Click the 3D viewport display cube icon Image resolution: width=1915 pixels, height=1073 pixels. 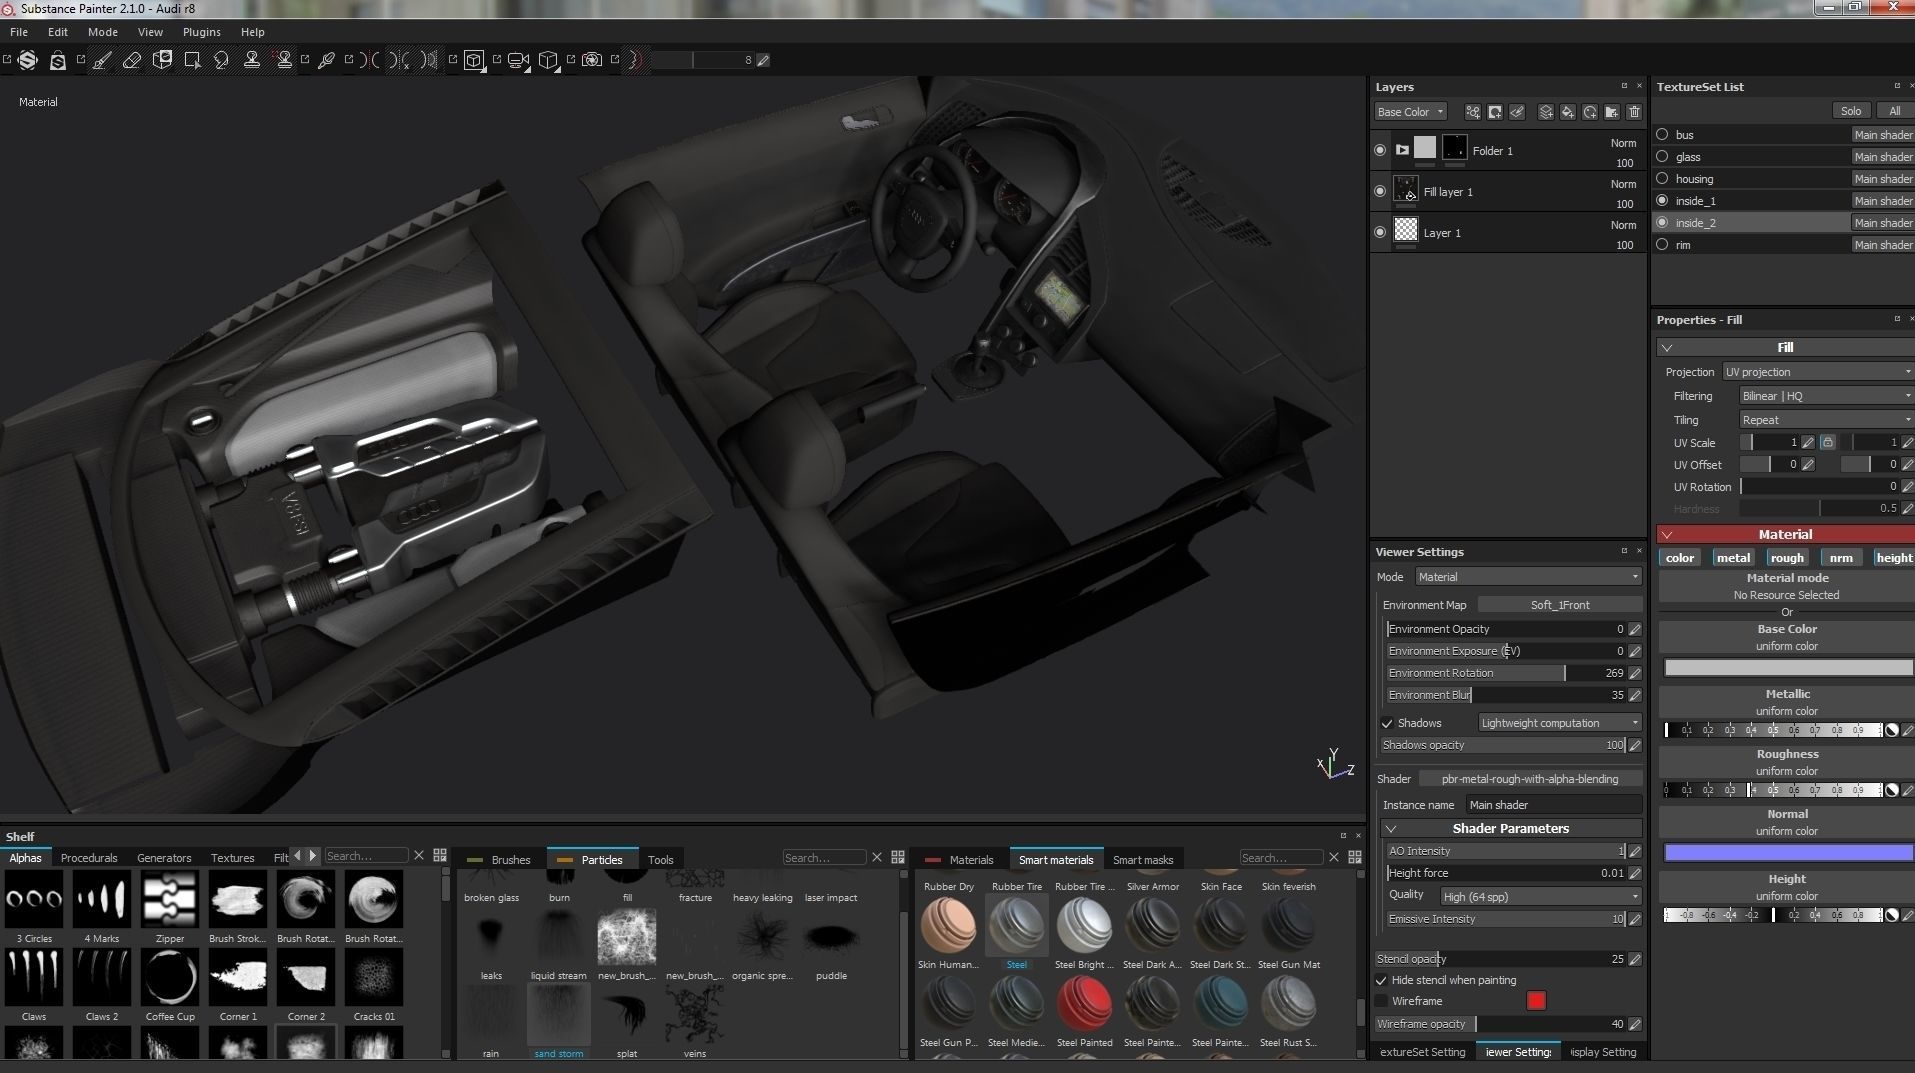(x=474, y=60)
